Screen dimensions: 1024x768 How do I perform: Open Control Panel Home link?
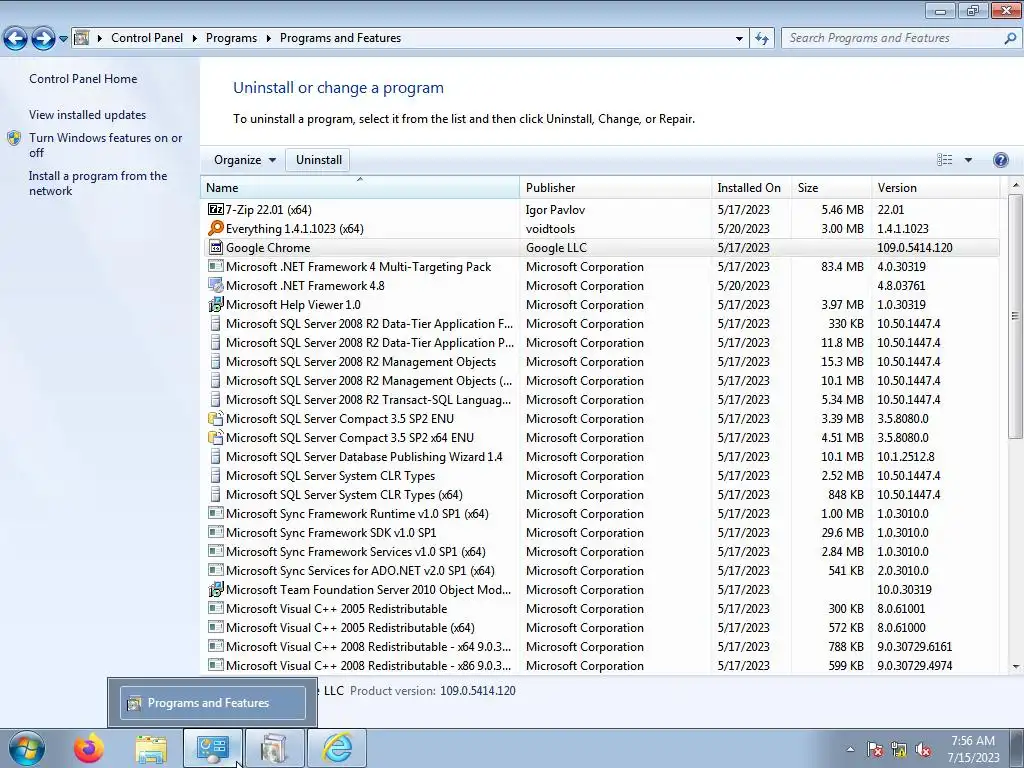click(x=83, y=78)
